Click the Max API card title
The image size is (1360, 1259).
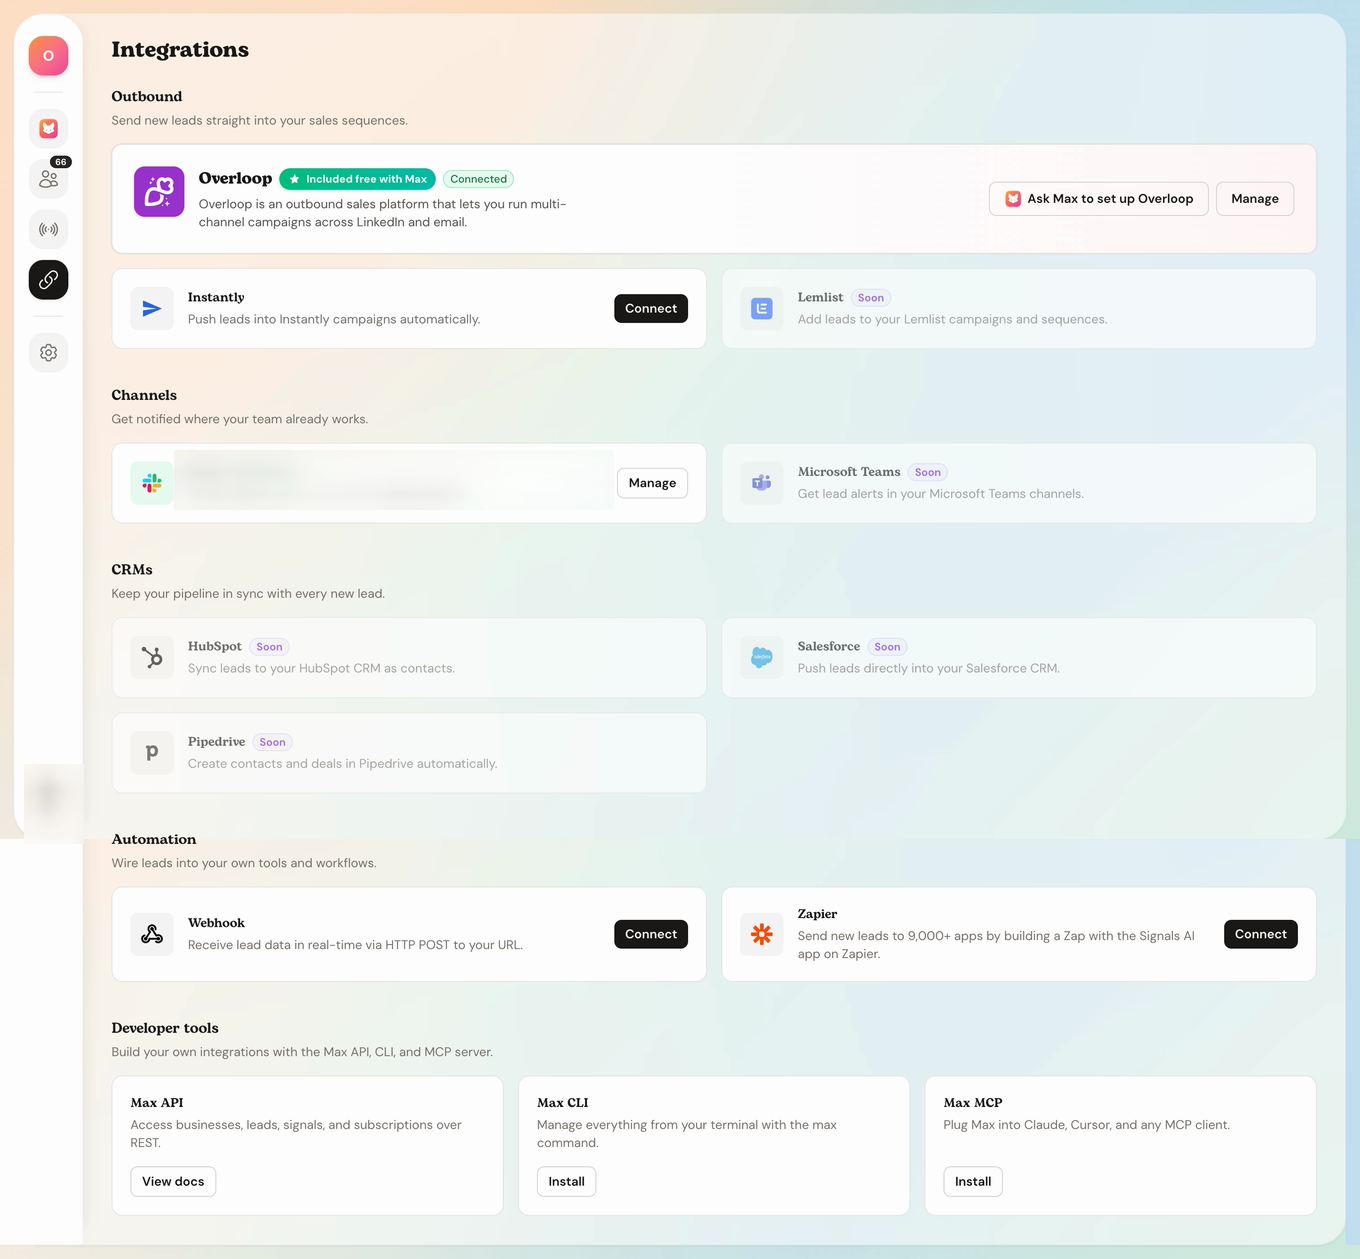[x=157, y=1103]
